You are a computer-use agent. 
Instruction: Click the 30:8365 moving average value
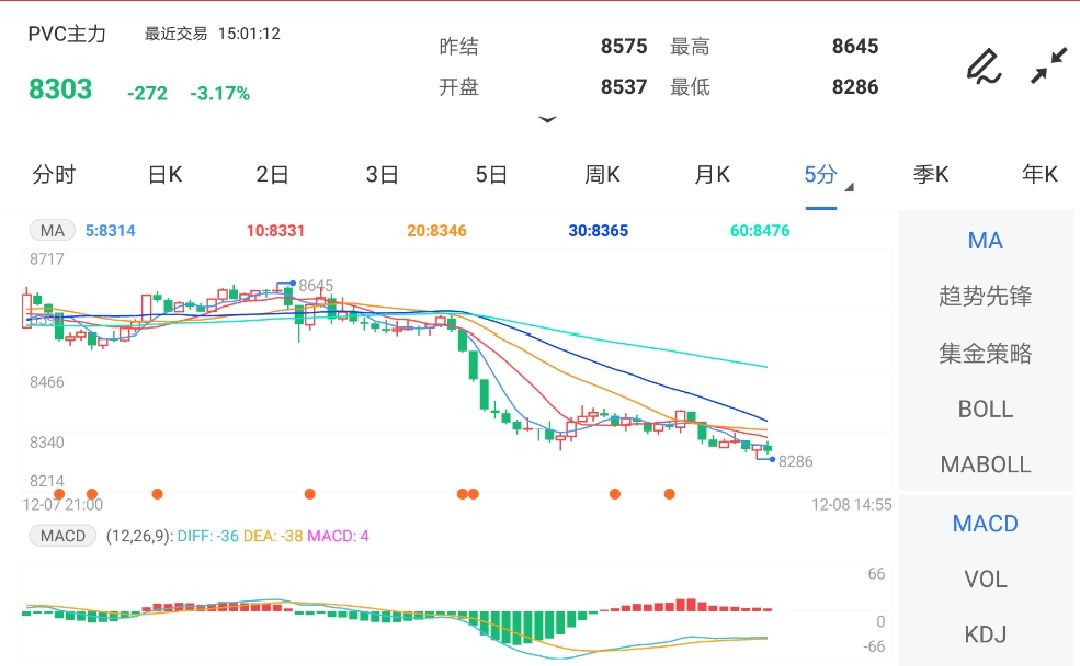point(598,231)
